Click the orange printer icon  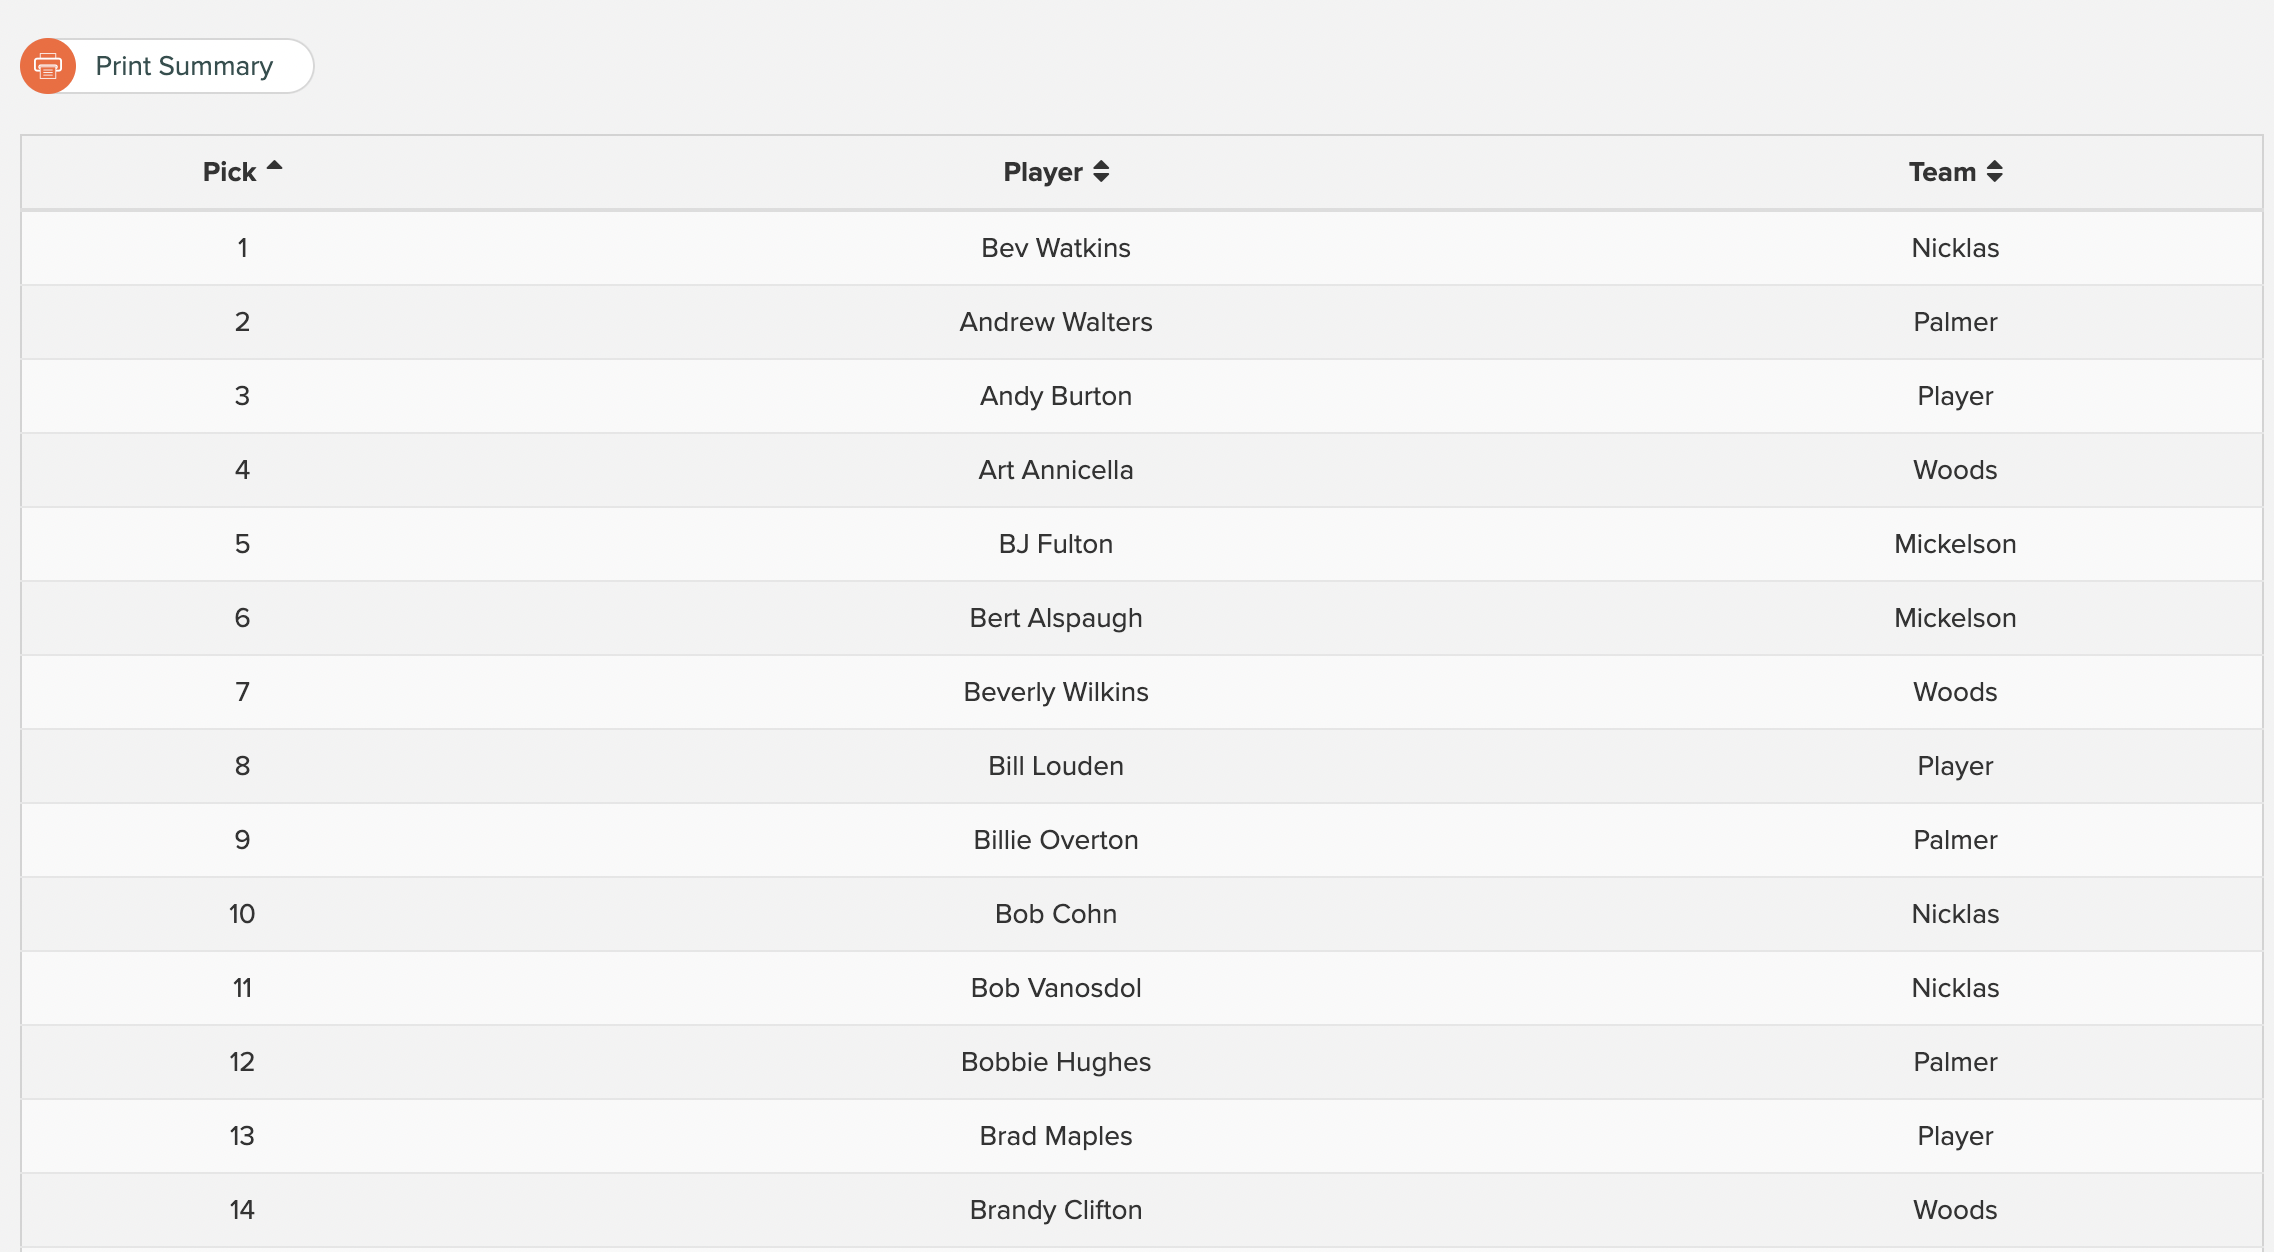[48, 66]
